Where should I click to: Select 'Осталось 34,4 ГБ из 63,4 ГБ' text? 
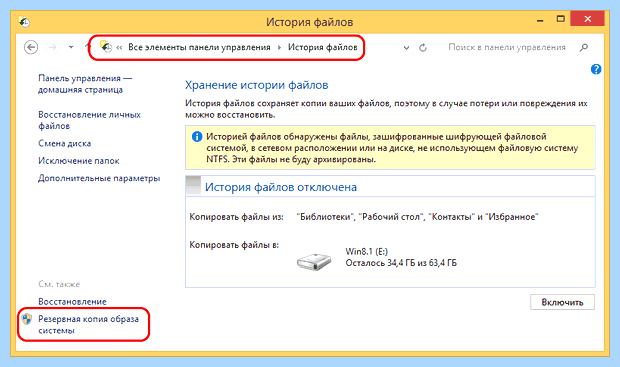401,263
